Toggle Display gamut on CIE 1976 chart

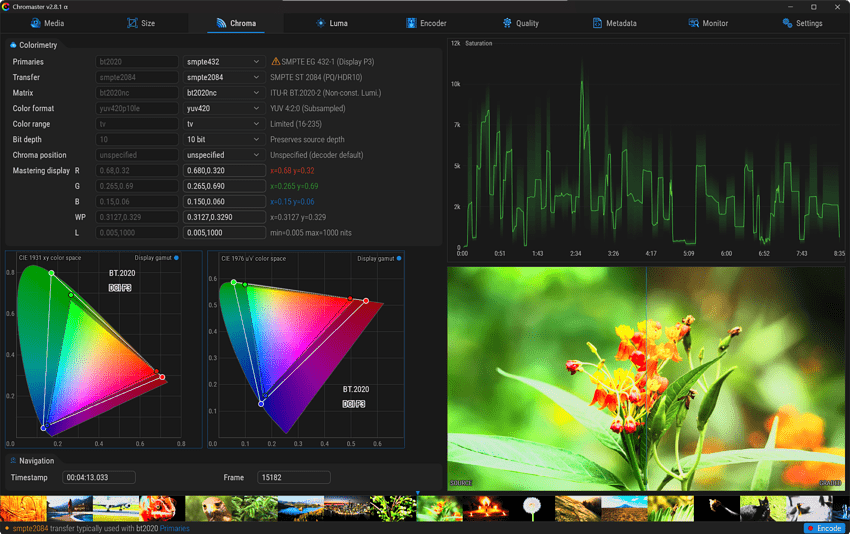coord(399,258)
